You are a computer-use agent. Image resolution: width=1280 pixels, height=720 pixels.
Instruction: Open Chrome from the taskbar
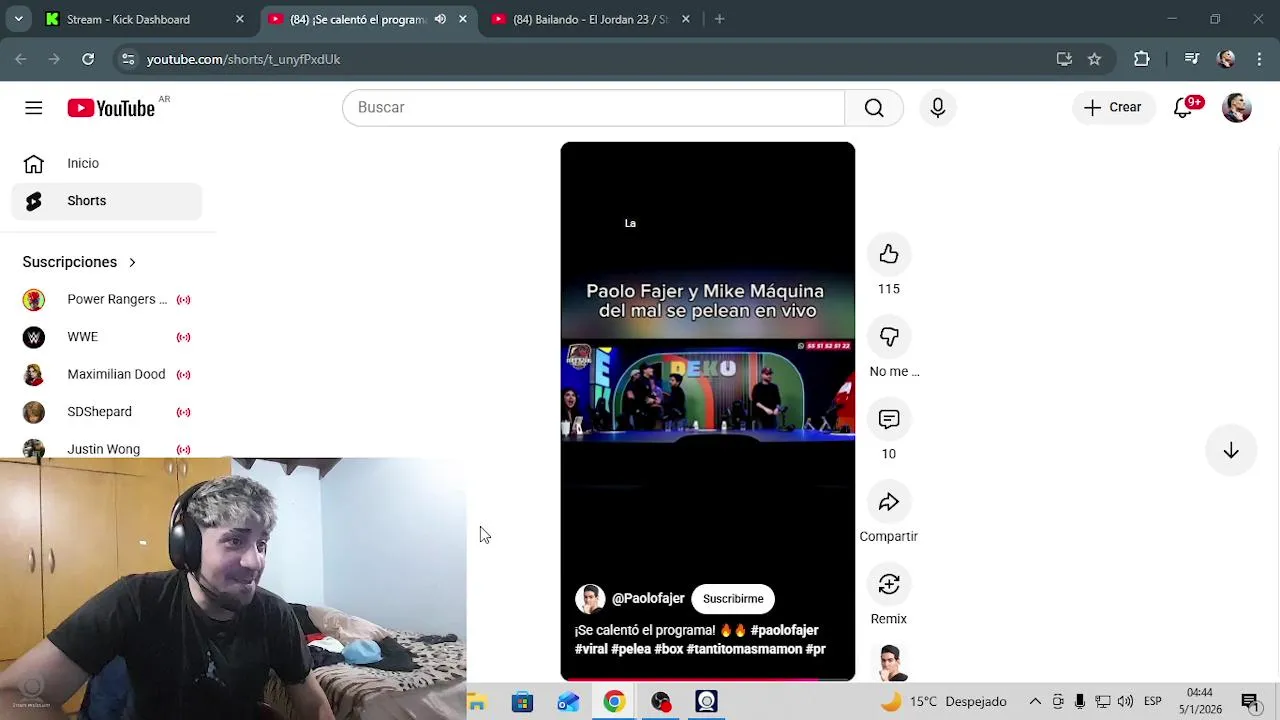(614, 701)
